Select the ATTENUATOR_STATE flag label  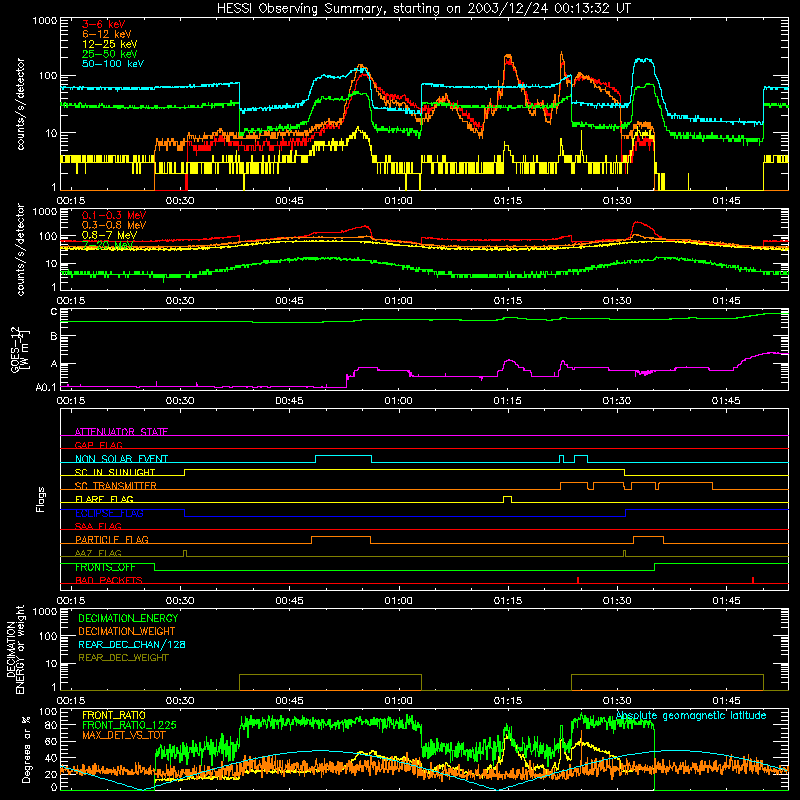pos(121,432)
